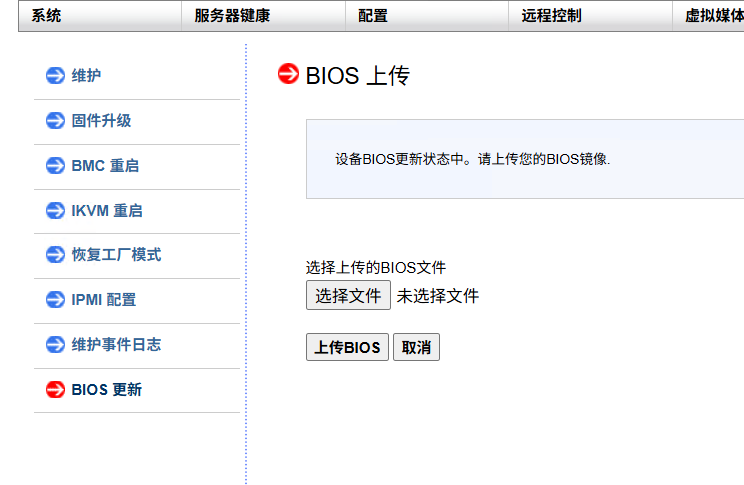Click the arrow icon next to 恢复工厂模式
The height and width of the screenshot is (485, 744).
(55, 255)
